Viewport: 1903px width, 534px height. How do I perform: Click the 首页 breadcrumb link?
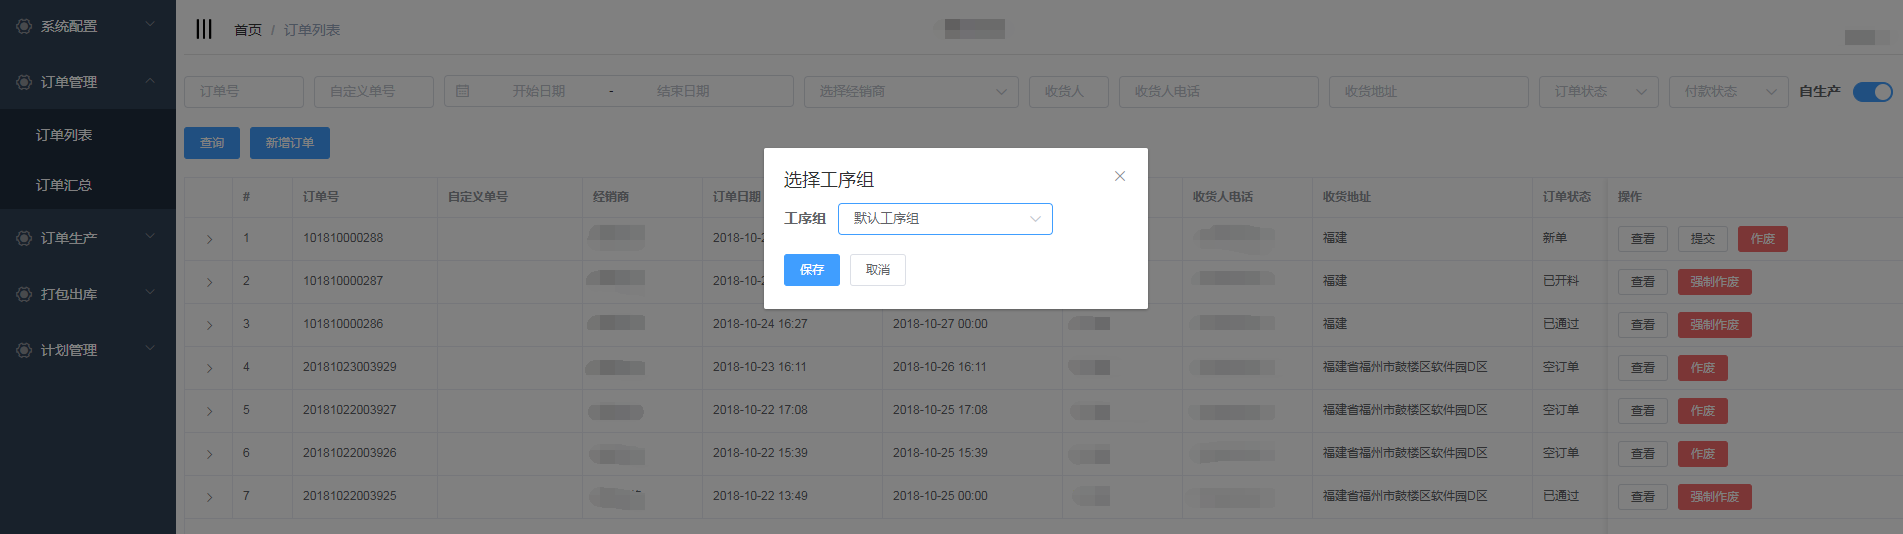(247, 30)
